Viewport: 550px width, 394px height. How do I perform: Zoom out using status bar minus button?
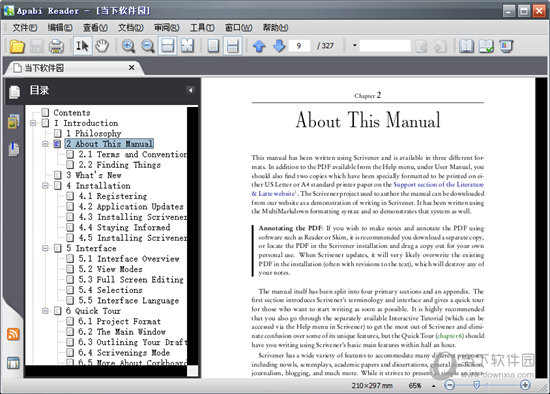[449, 385]
